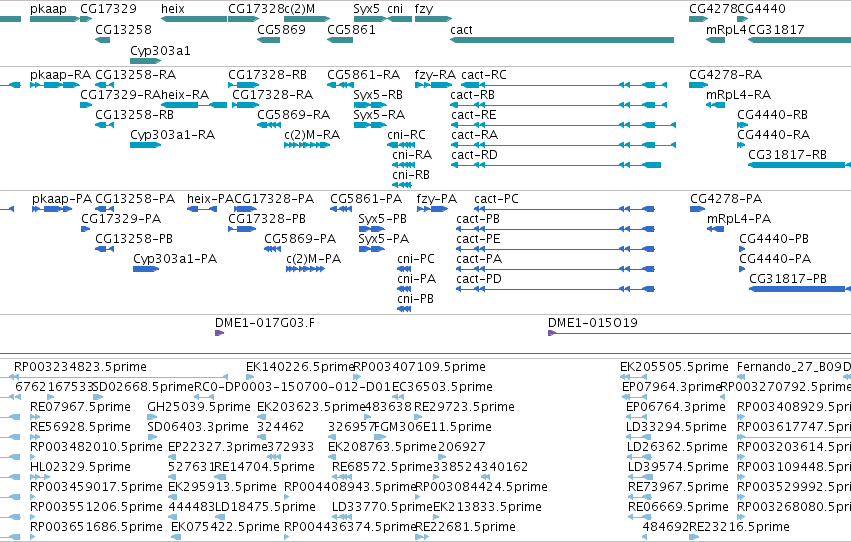Select transcript pkaap-RA

(x=60, y=75)
